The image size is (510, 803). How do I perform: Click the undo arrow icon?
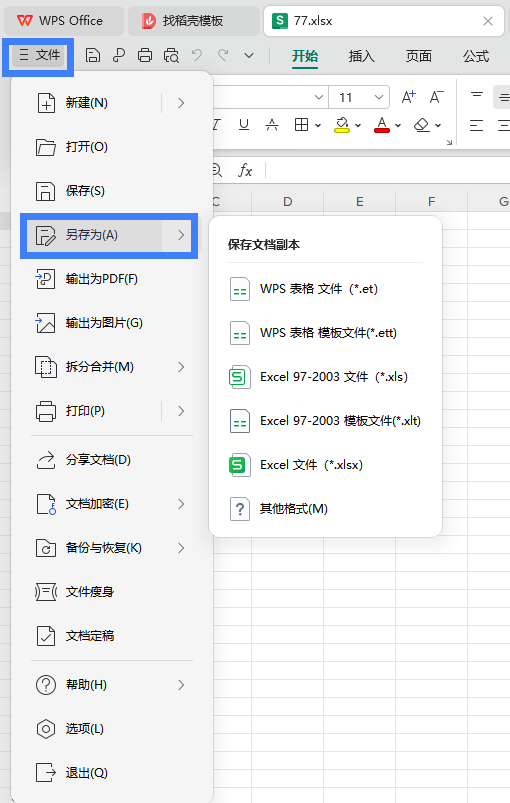[x=197, y=55]
